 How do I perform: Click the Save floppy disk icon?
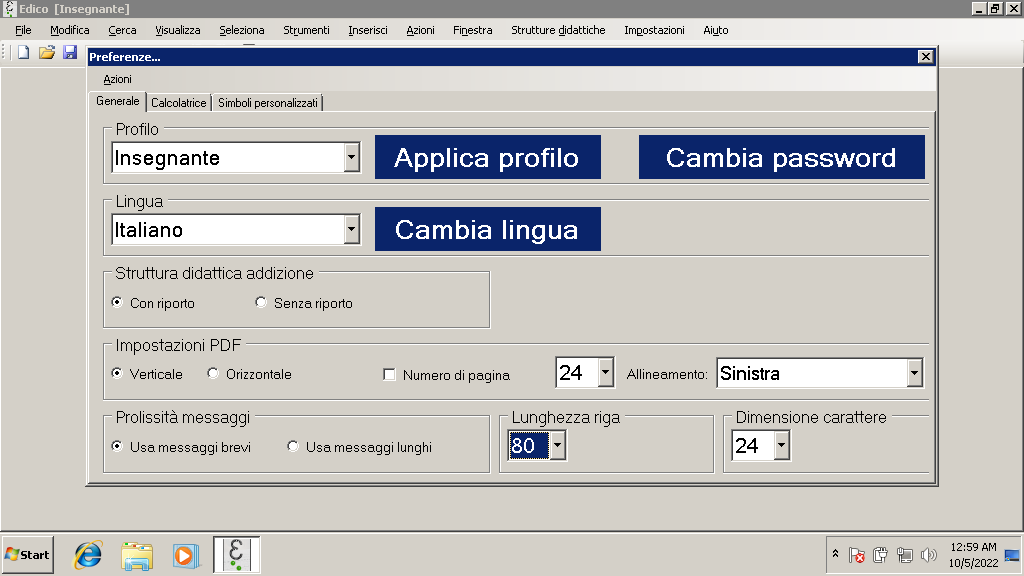click(70, 52)
